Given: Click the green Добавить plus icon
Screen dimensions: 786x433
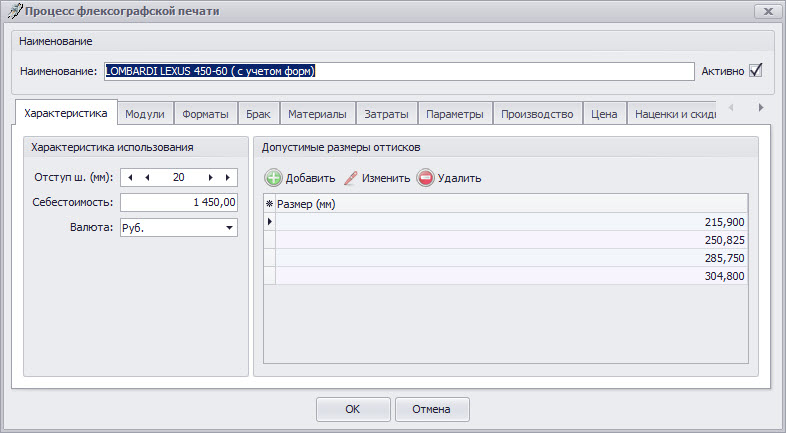Looking at the screenshot, I should pos(274,178).
